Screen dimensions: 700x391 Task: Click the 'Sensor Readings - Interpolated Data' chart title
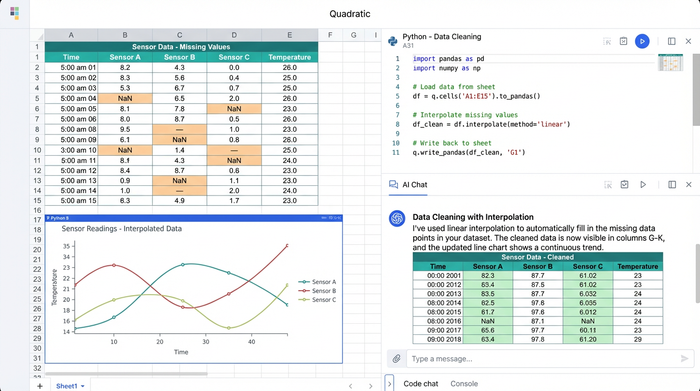(x=121, y=229)
